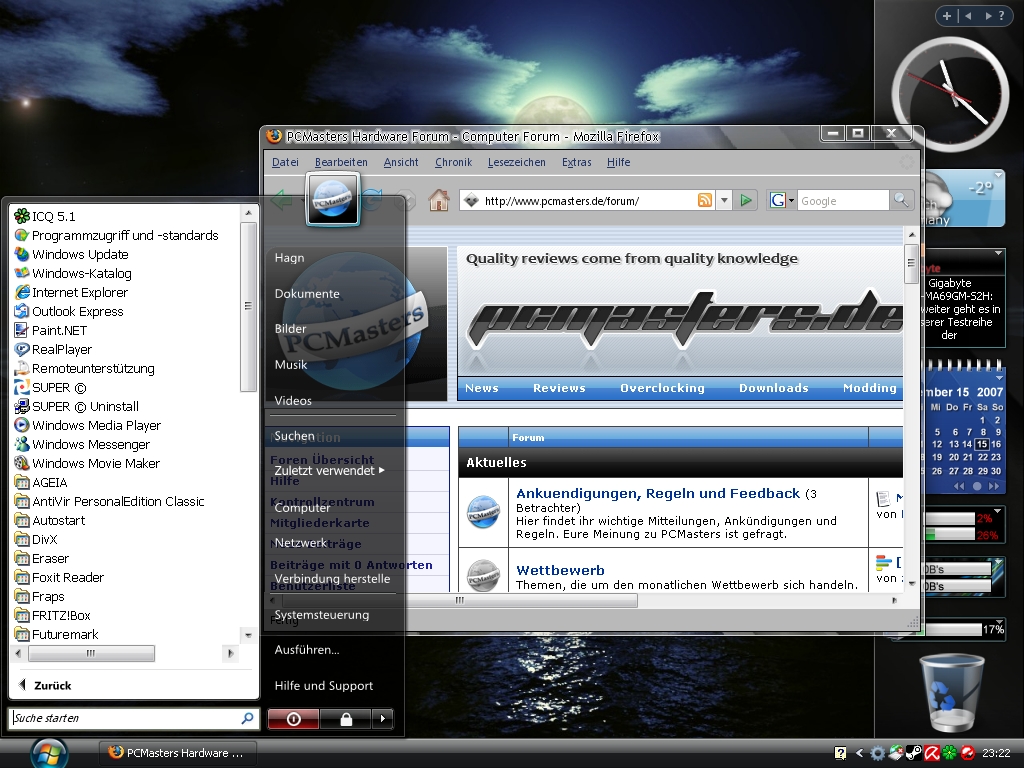Open the Extras menu
1024x768 pixels.
pos(577,162)
